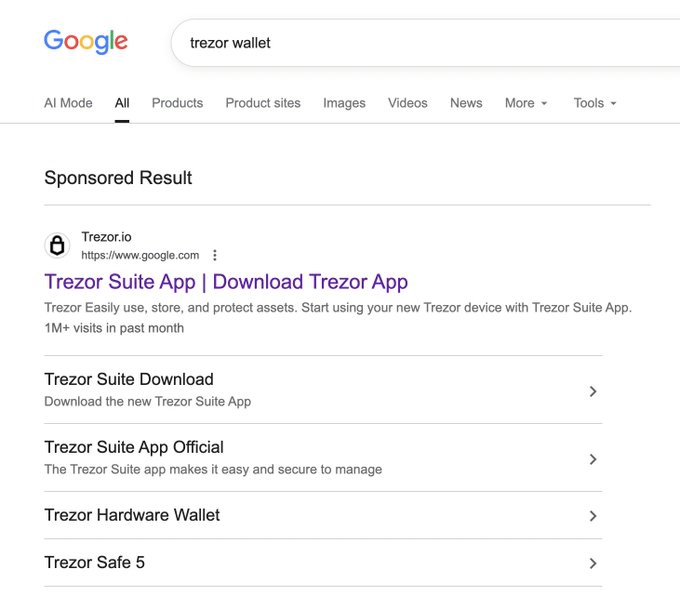
Task: Click the Google logo
Action: (86, 42)
